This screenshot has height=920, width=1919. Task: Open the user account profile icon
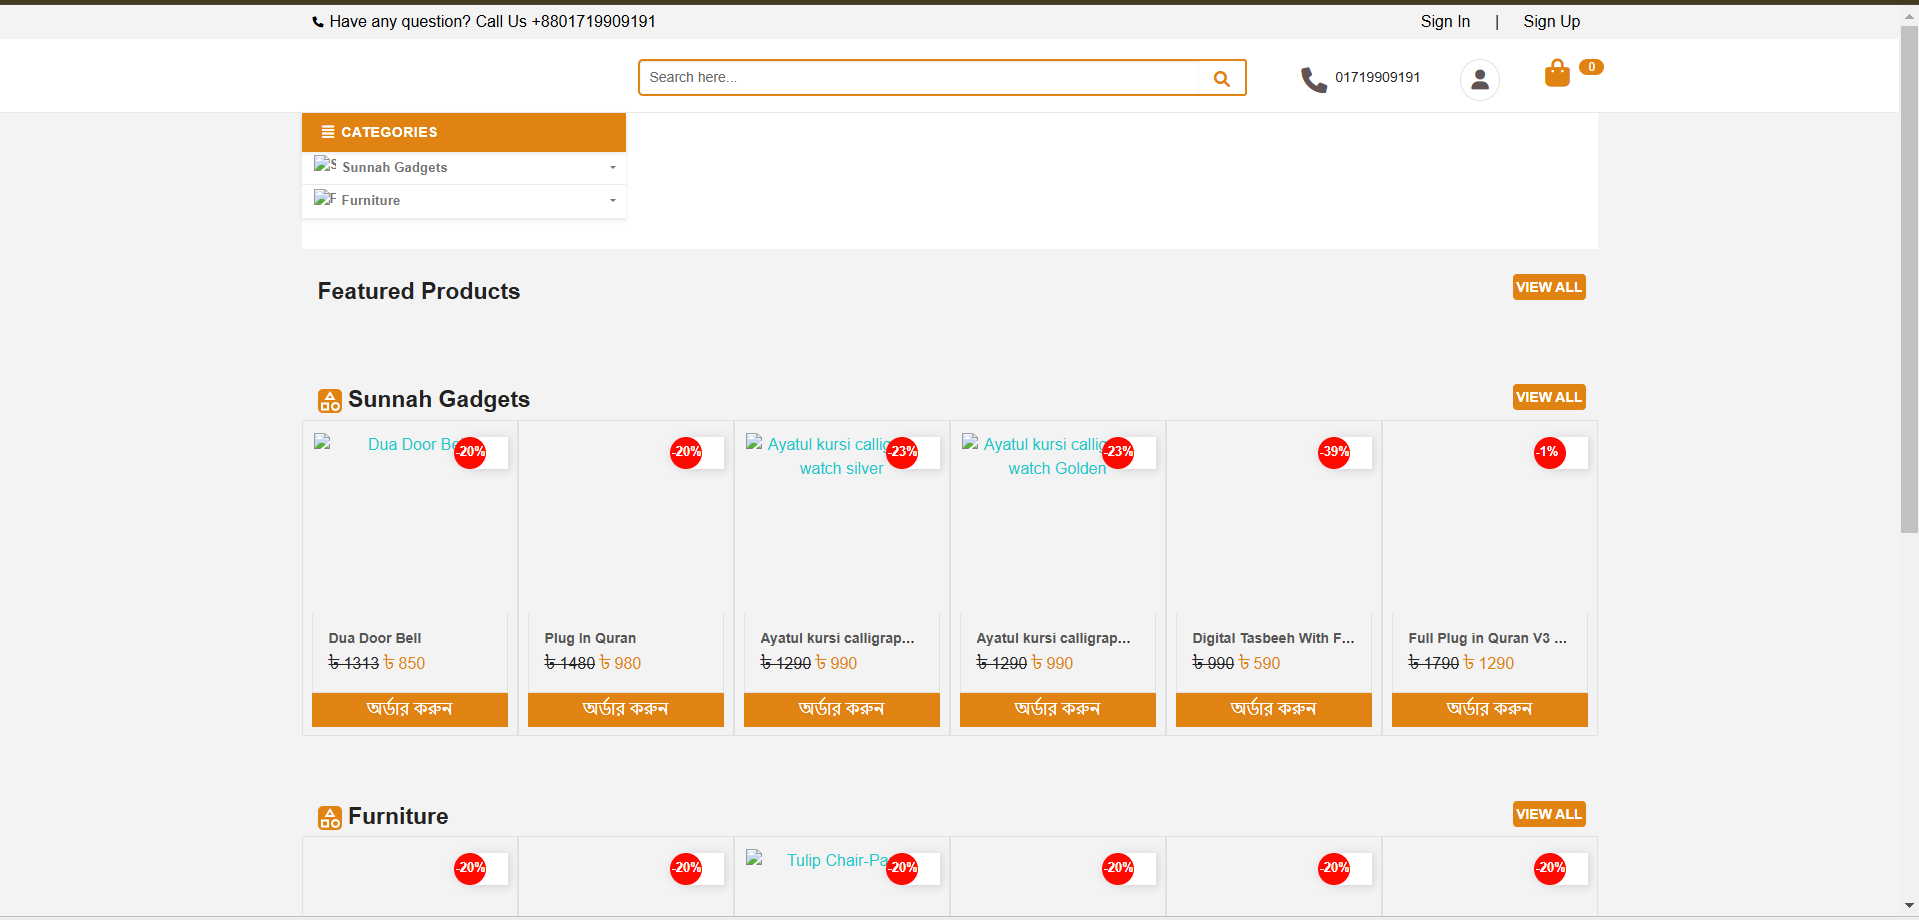point(1479,79)
